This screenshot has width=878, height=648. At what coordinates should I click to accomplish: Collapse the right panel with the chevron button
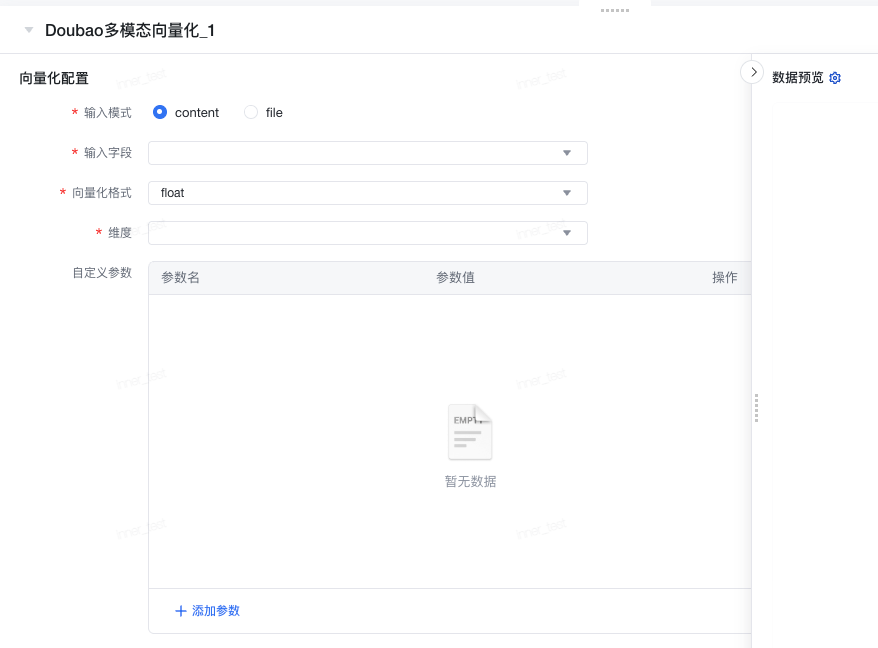[x=752, y=72]
